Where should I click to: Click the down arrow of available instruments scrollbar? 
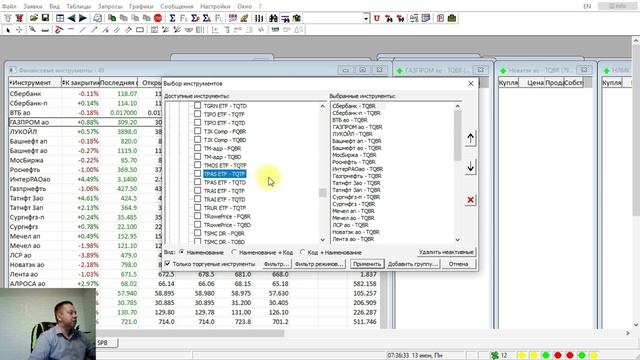click(x=322, y=240)
